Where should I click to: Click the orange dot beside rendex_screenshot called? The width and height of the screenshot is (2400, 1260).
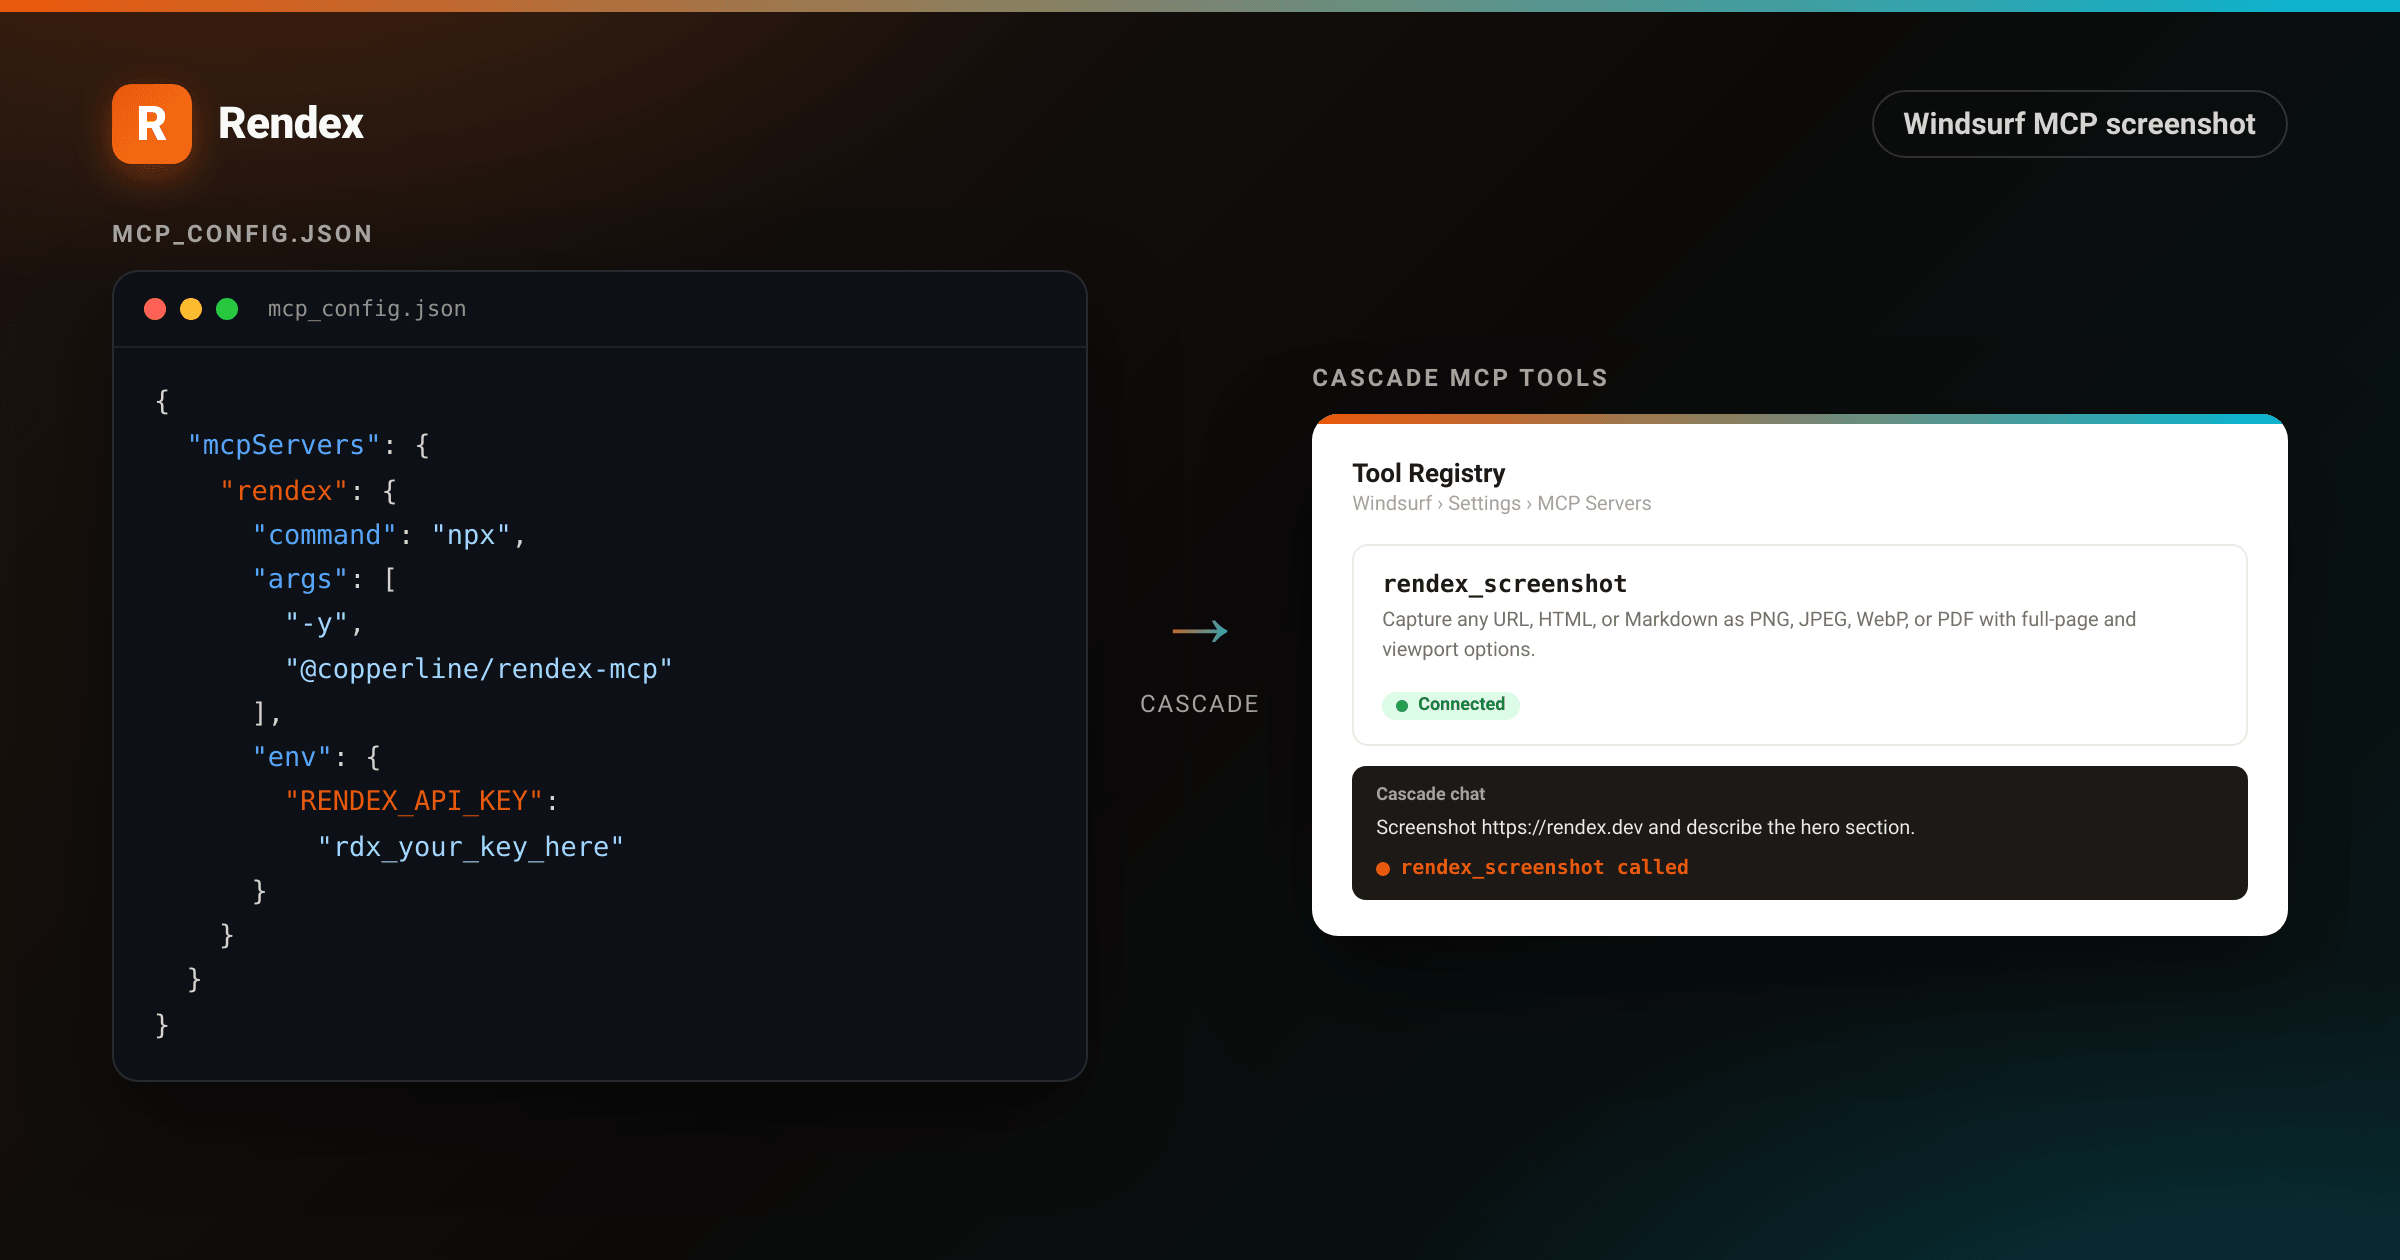pos(1383,869)
